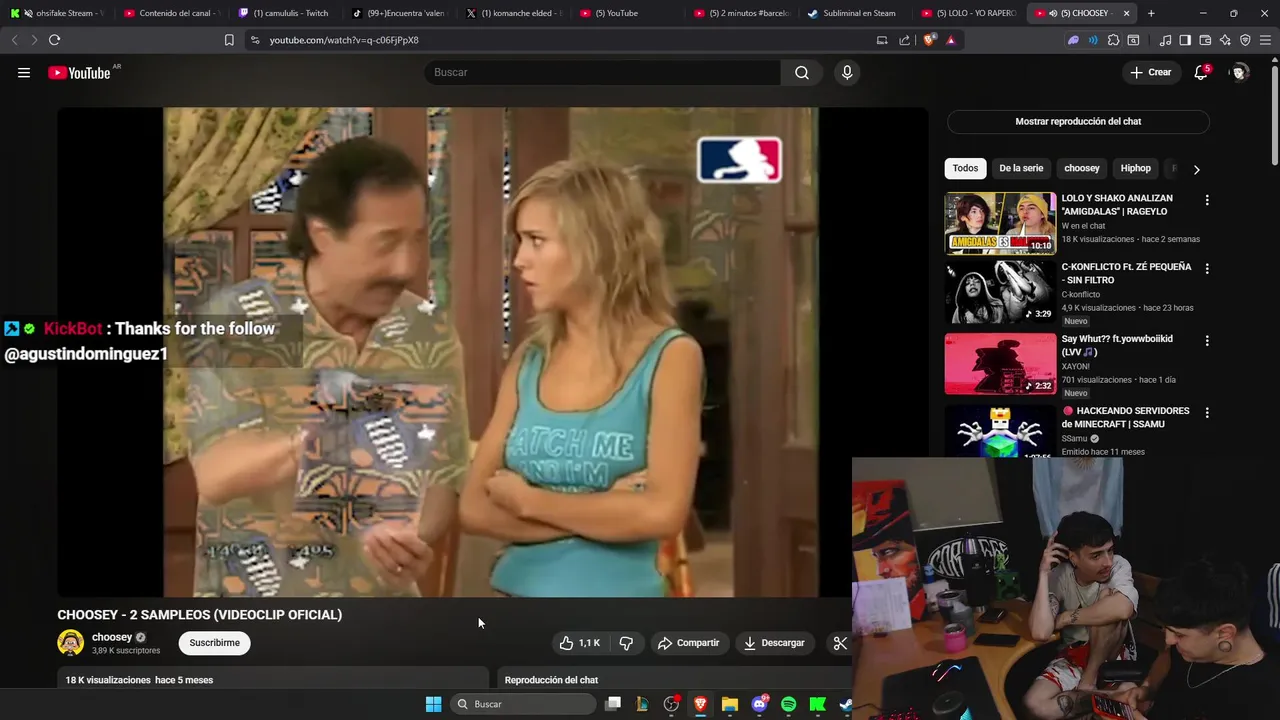Click the Crear button
The width and height of the screenshot is (1280, 720).
point(1150,72)
